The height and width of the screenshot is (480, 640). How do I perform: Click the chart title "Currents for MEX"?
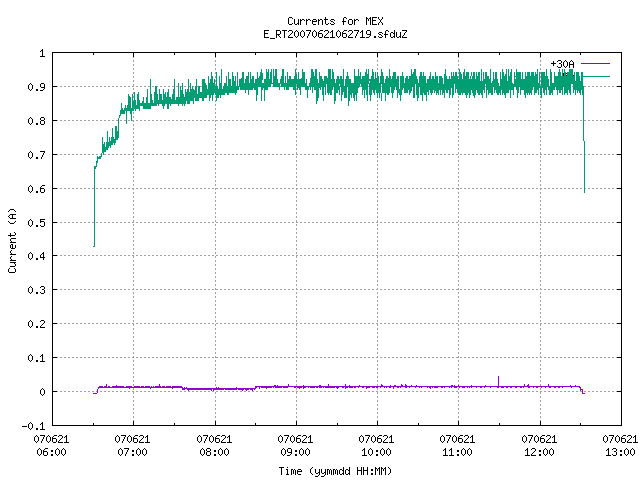[335, 21]
